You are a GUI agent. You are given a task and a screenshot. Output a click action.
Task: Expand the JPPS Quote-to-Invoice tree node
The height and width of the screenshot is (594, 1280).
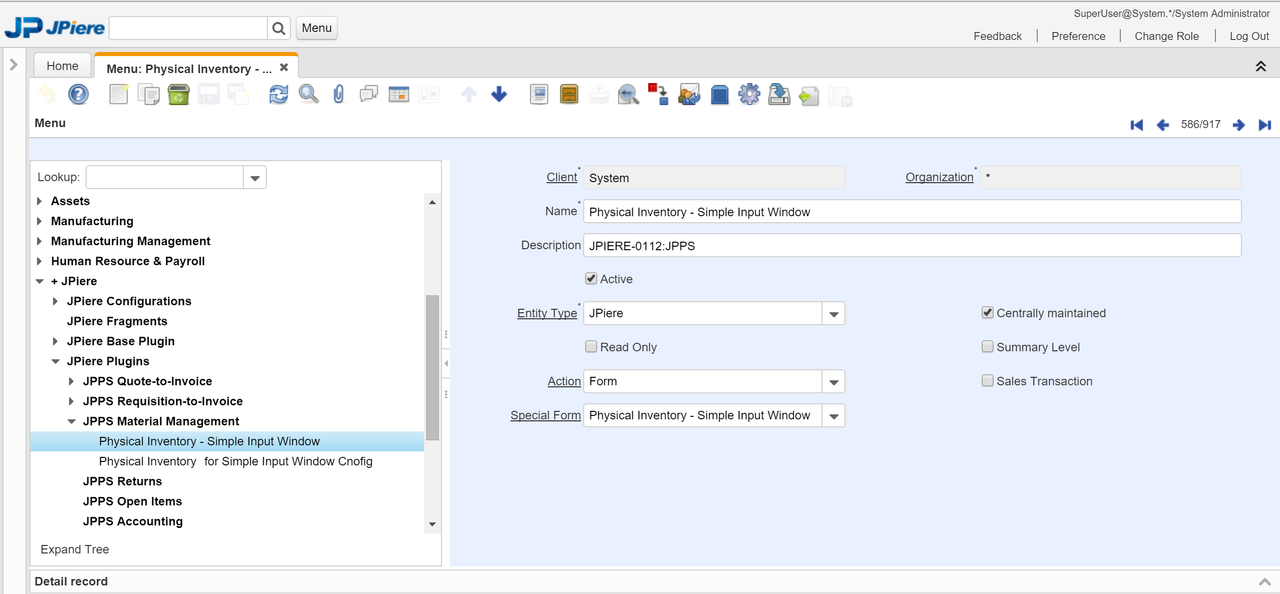[72, 381]
